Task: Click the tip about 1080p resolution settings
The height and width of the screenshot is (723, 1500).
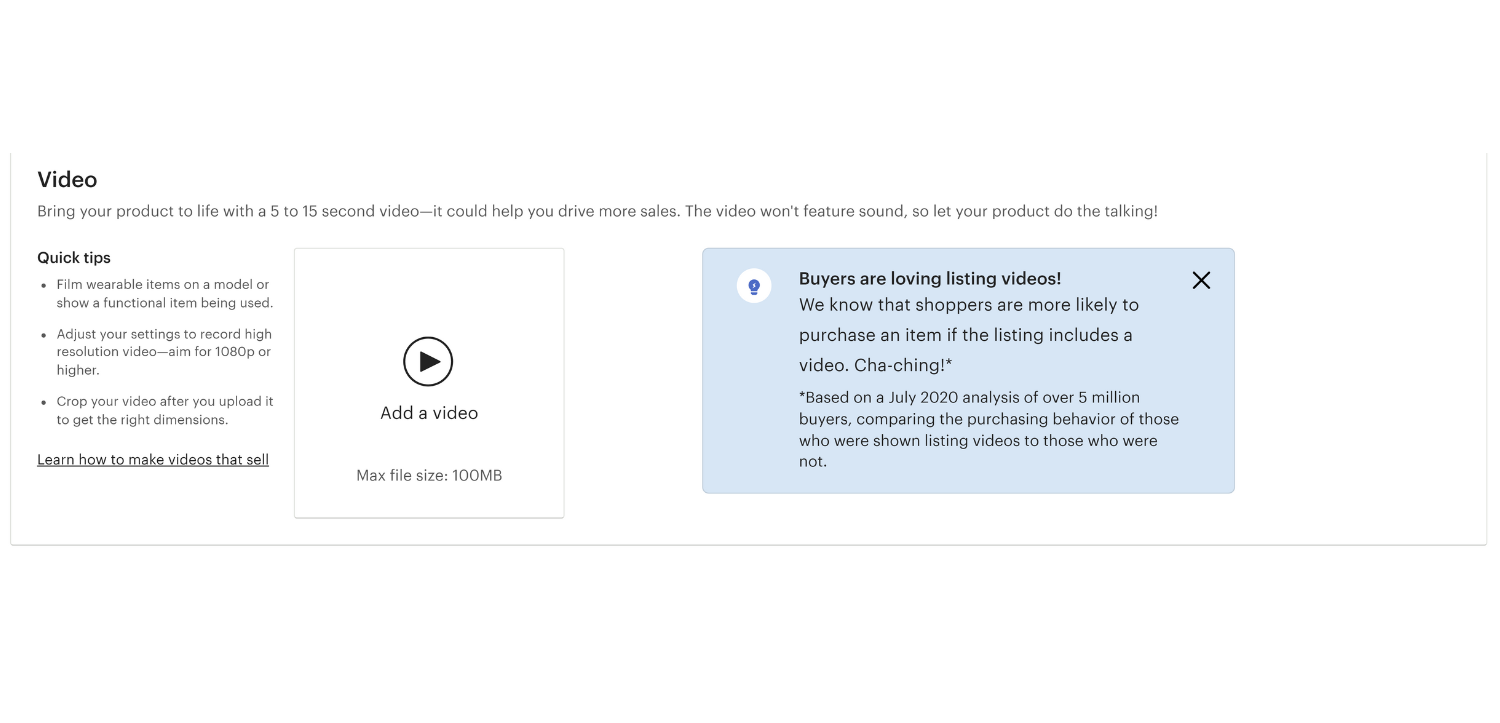Action: pos(164,352)
